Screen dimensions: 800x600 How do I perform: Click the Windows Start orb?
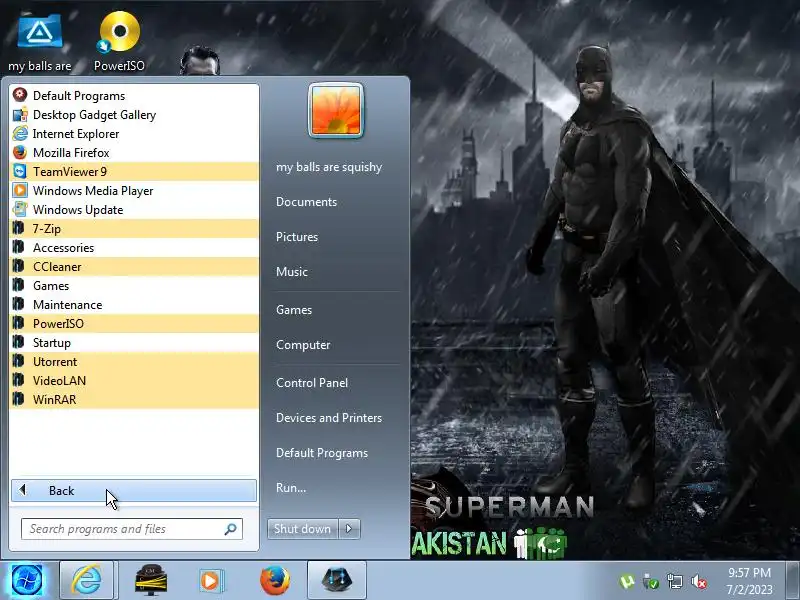pos(27,580)
